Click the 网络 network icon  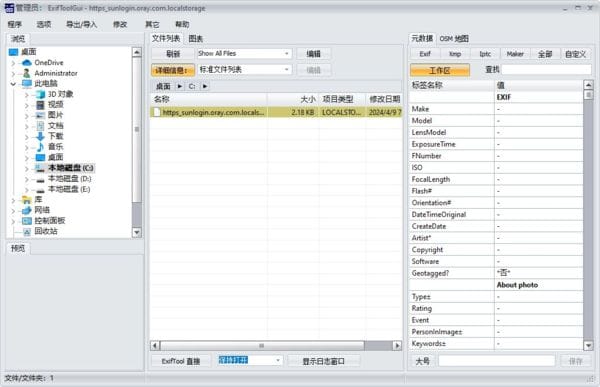tap(27, 210)
